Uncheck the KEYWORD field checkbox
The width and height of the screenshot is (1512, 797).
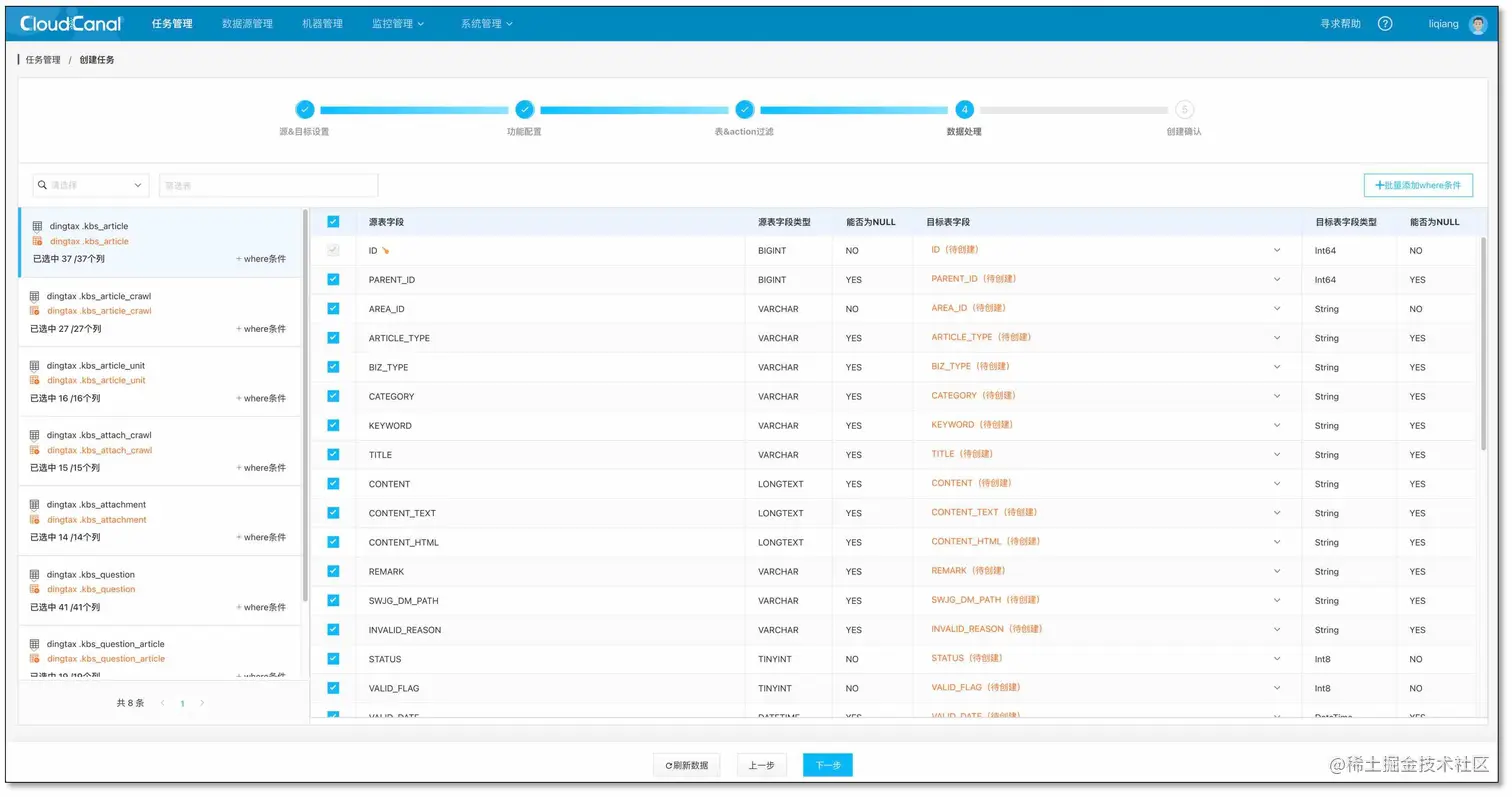(x=333, y=425)
